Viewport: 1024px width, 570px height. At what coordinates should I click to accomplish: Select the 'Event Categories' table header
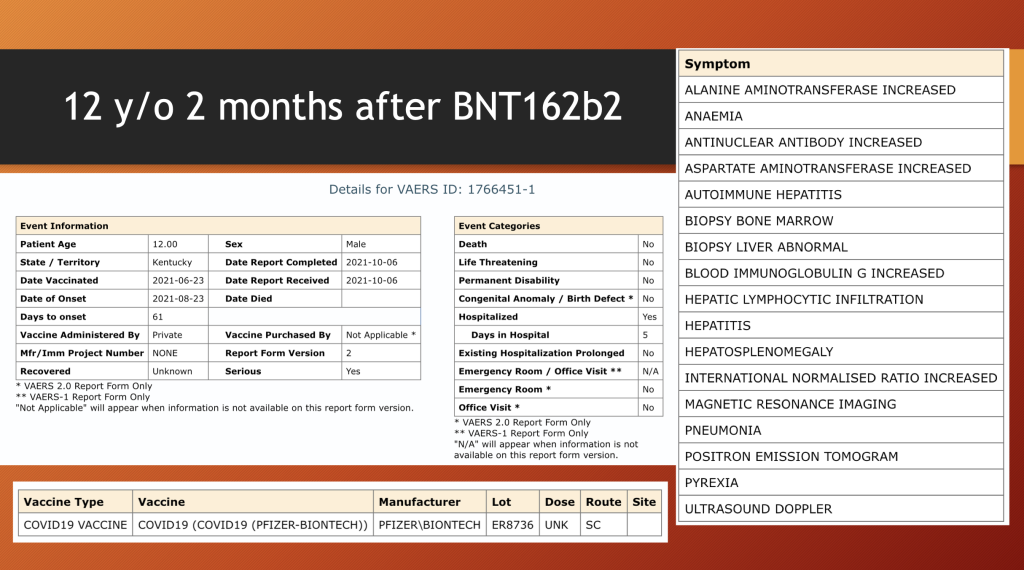tap(499, 226)
